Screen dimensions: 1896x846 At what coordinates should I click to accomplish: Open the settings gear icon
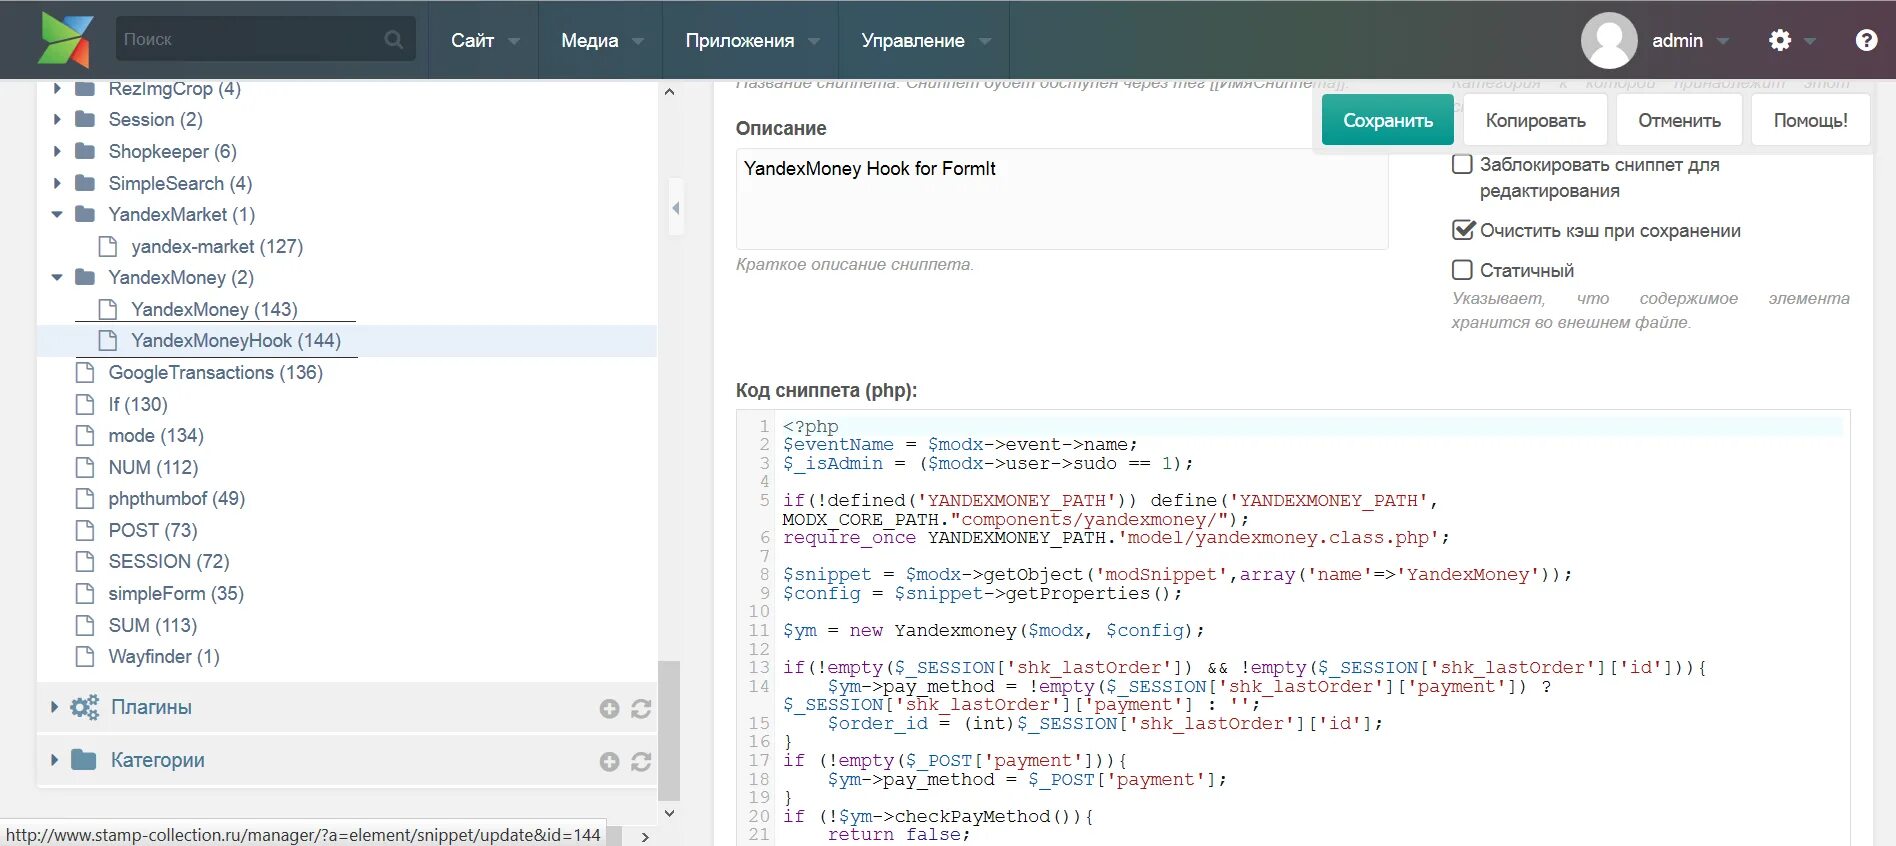[x=1780, y=40]
